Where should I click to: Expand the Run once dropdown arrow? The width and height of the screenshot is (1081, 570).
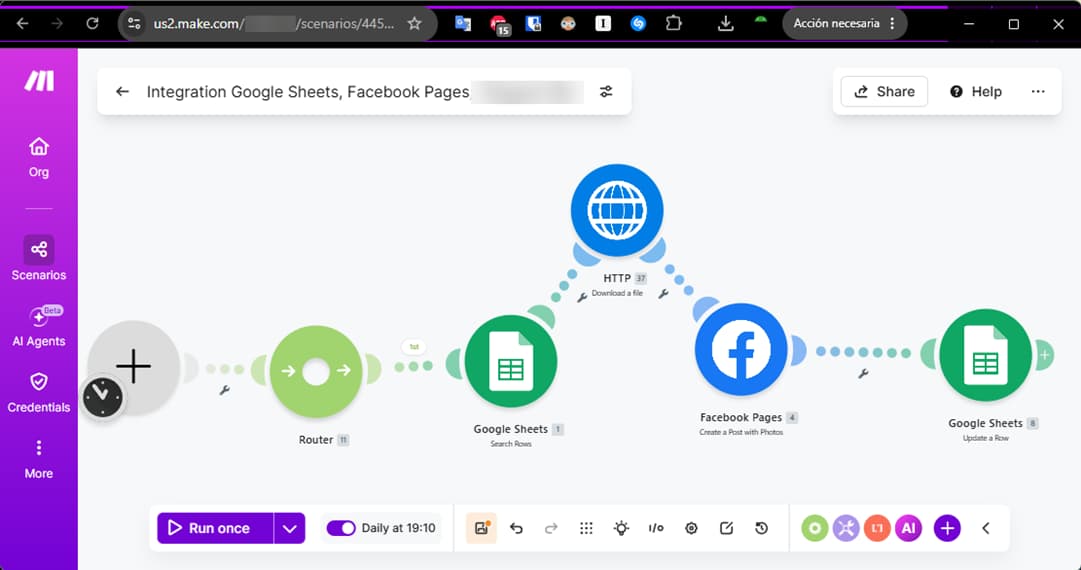coord(290,528)
